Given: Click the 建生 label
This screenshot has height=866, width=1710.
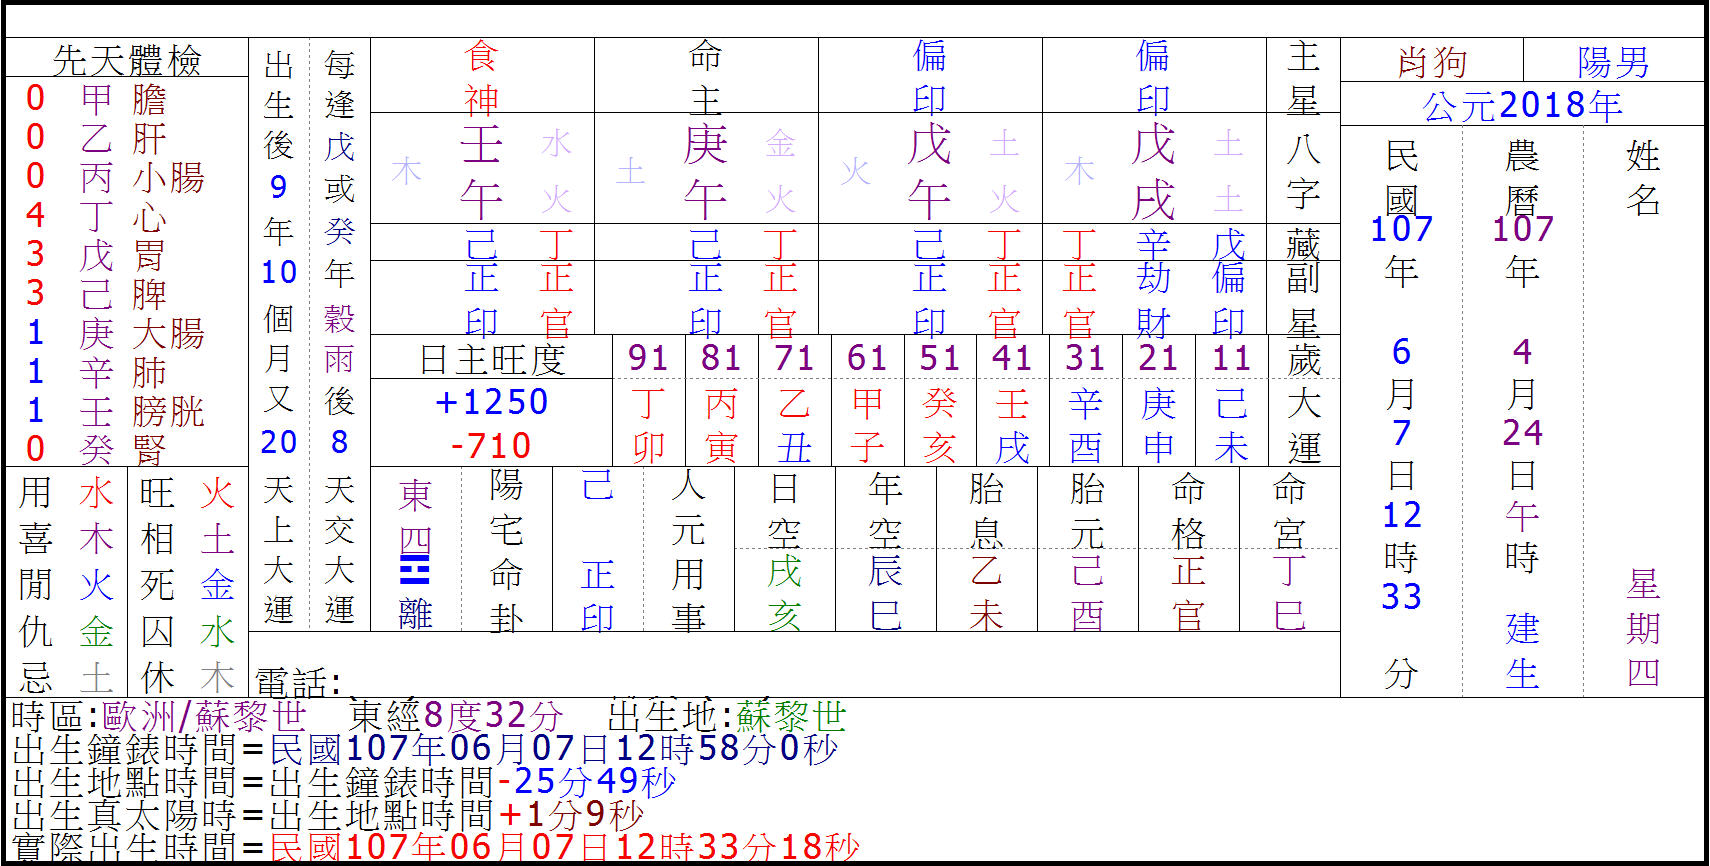Looking at the screenshot, I should 1522,650.
